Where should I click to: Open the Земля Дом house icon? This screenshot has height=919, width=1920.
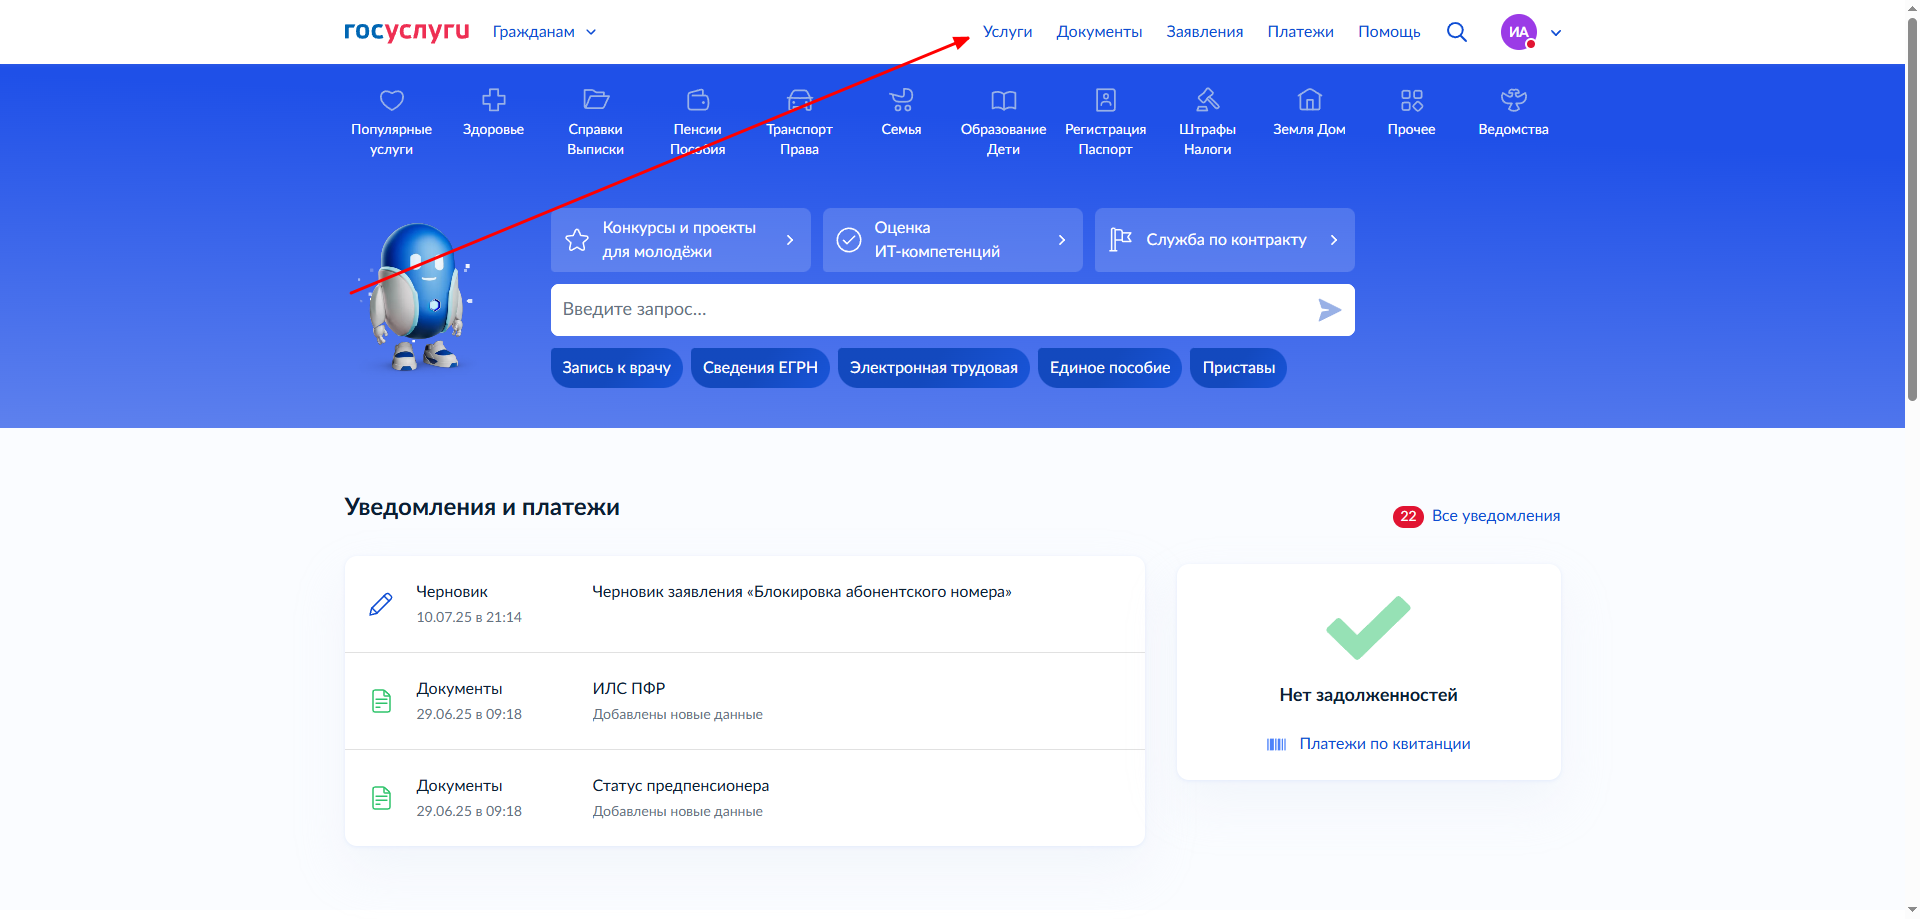click(1309, 100)
